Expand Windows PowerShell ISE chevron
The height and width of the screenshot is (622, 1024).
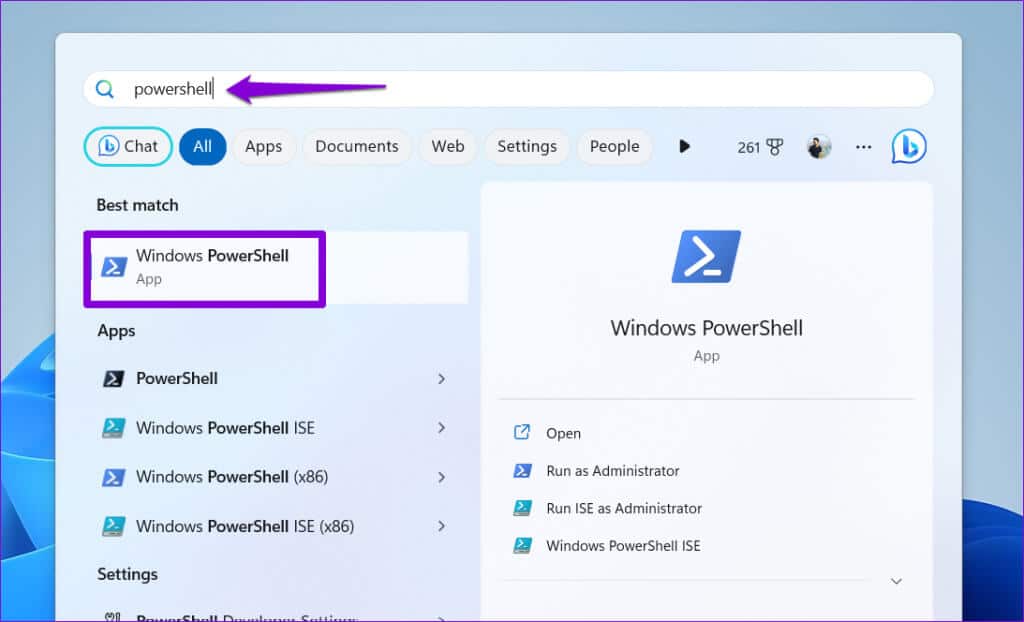441,428
